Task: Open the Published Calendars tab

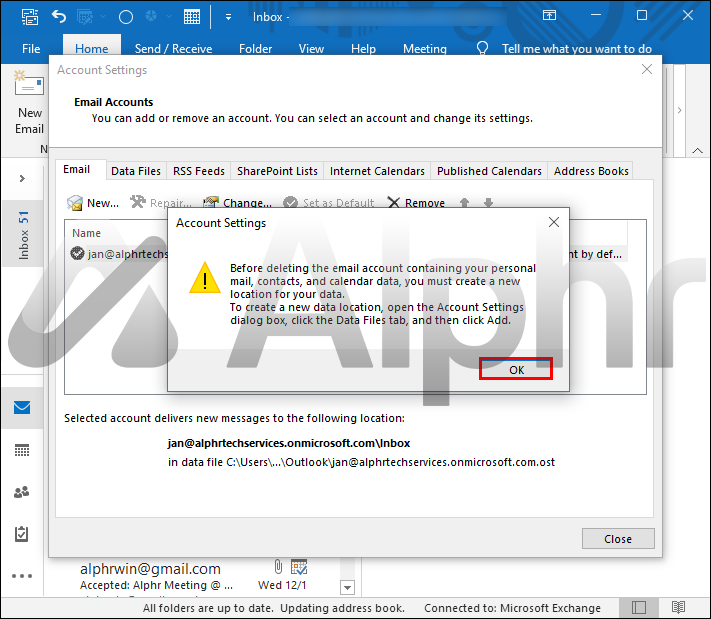Action: [489, 171]
